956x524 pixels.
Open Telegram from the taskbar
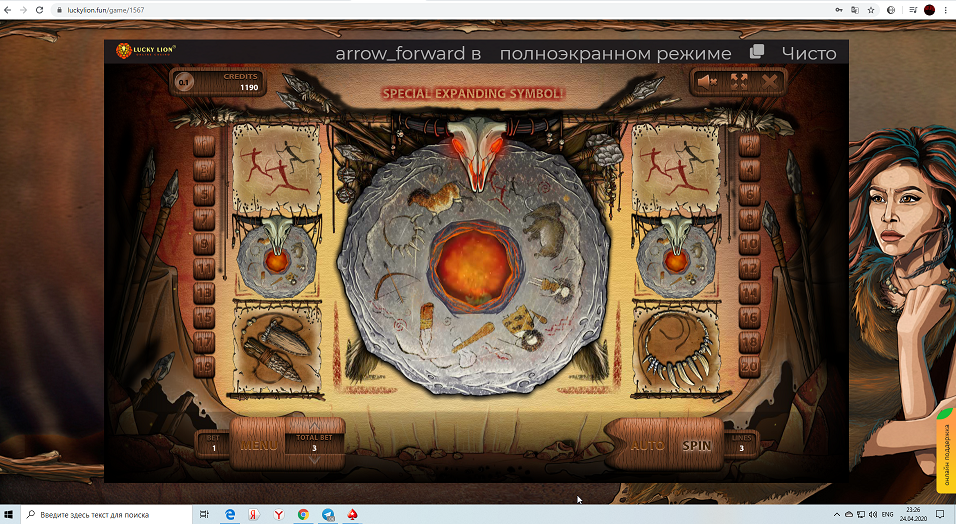click(x=328, y=515)
